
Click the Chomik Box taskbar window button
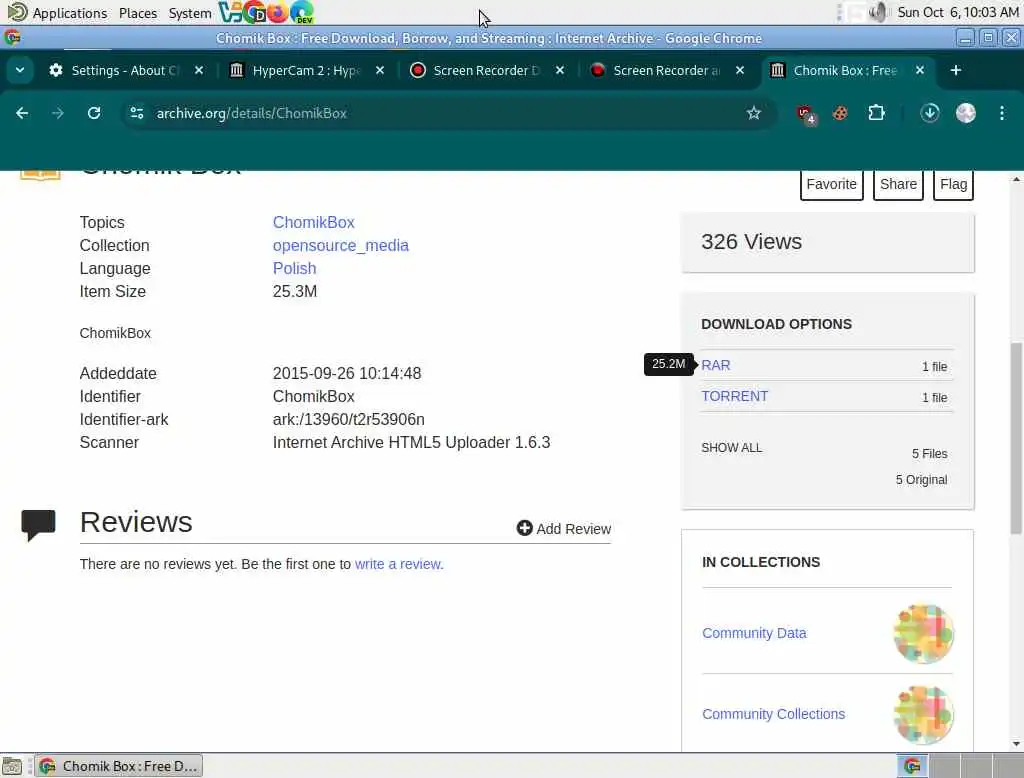click(x=118, y=766)
